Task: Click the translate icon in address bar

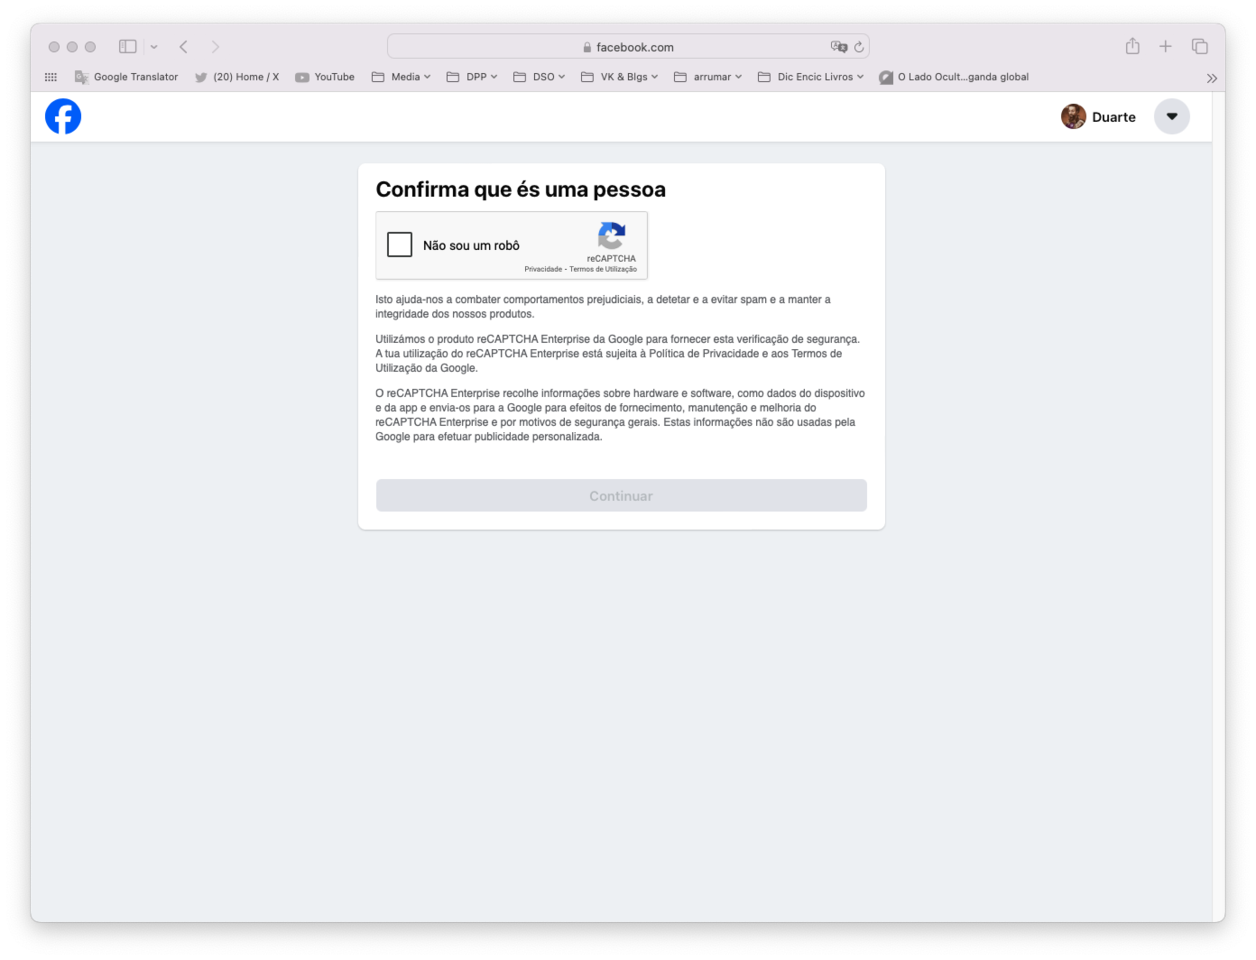Action: pos(838,47)
